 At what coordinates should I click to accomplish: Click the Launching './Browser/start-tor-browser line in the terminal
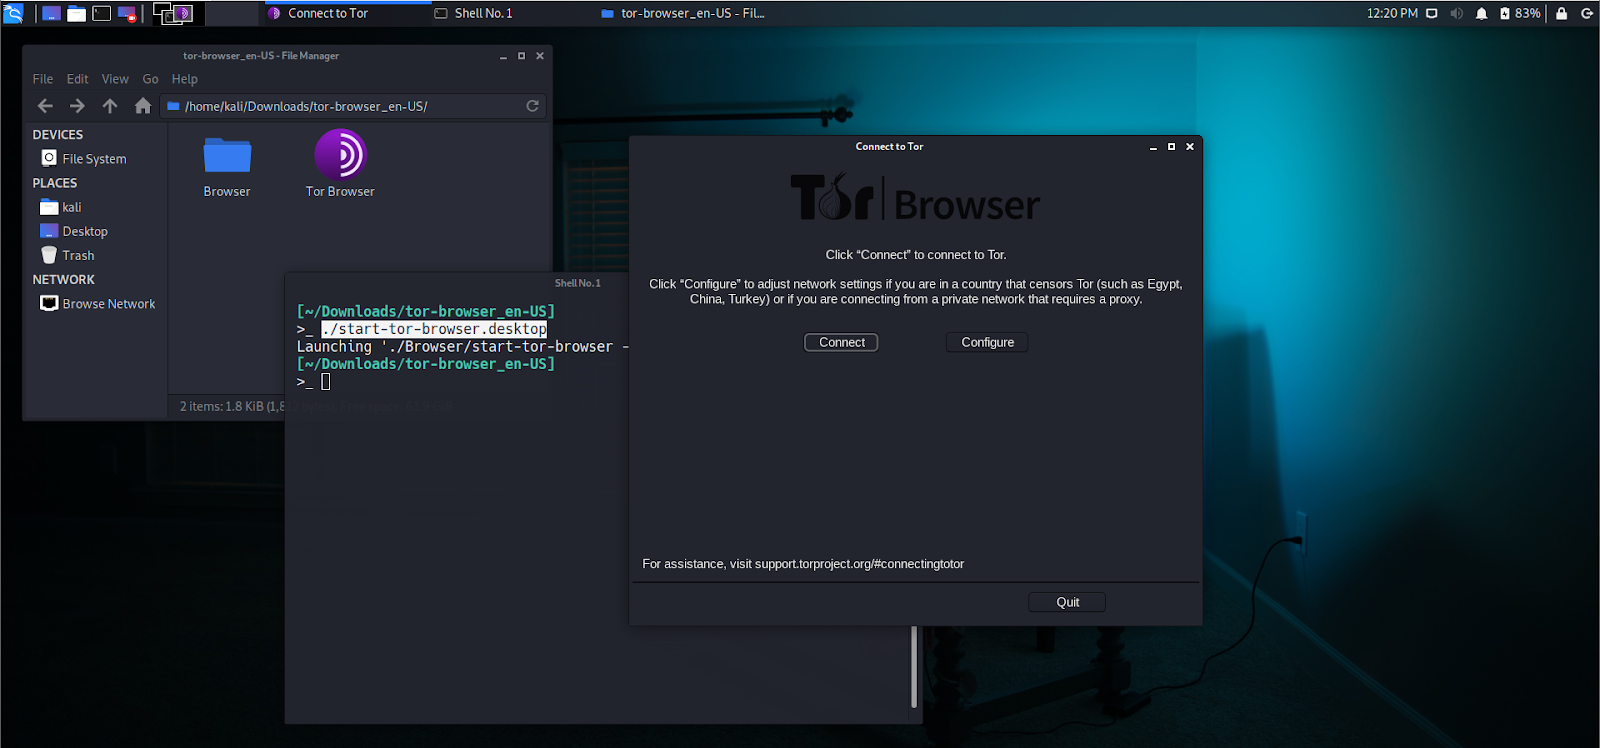[x=462, y=347]
